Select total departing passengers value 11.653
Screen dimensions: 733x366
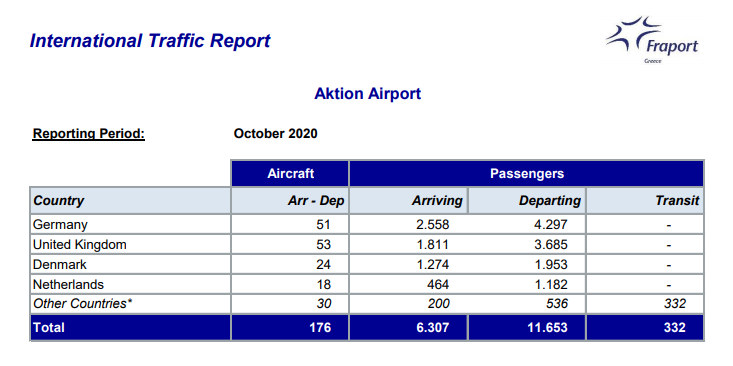[x=546, y=328]
